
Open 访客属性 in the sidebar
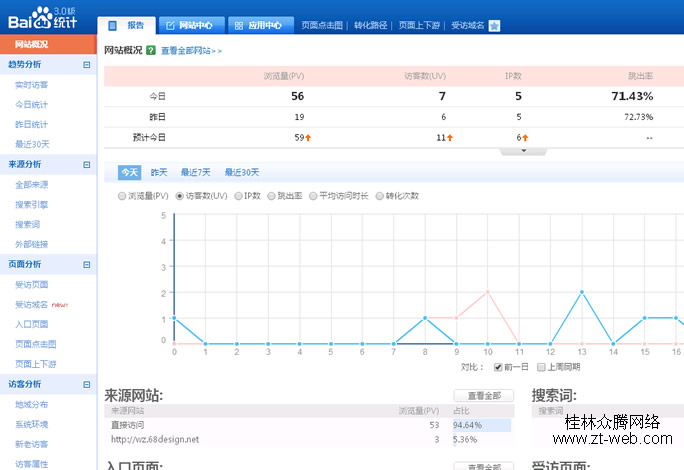(x=31, y=464)
